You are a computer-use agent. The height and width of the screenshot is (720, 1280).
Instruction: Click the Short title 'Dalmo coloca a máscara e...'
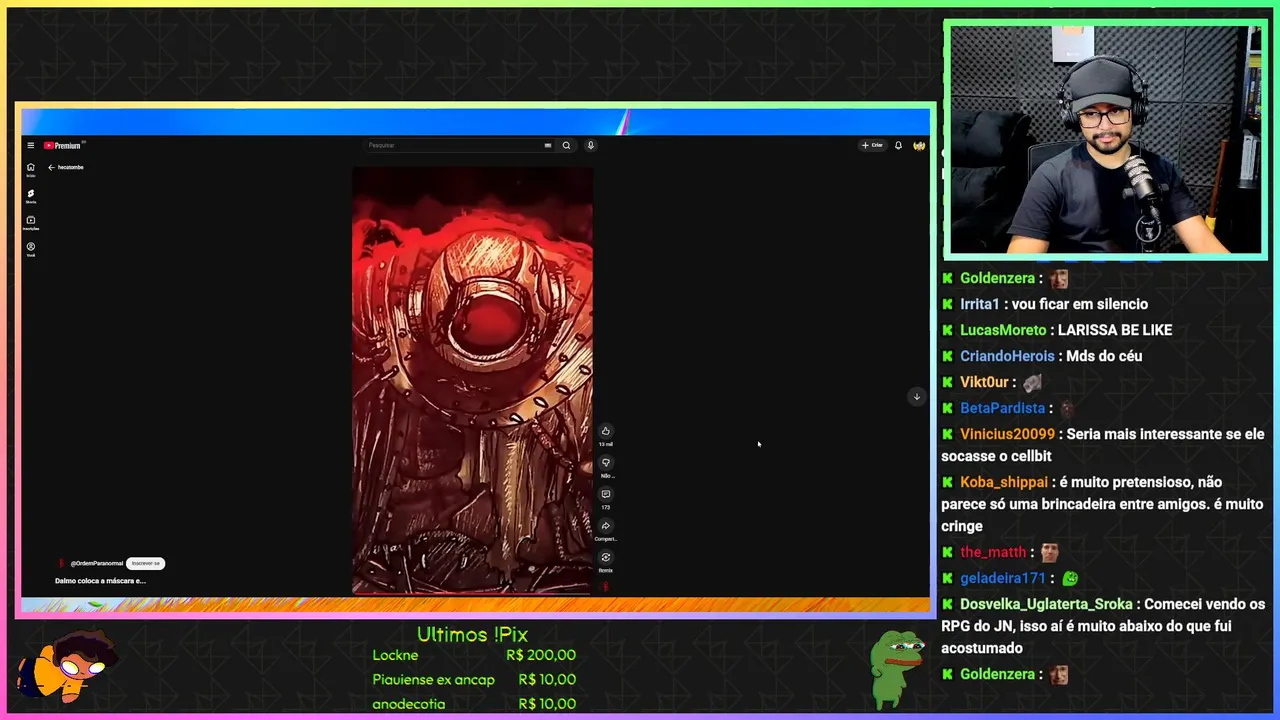click(x=100, y=580)
